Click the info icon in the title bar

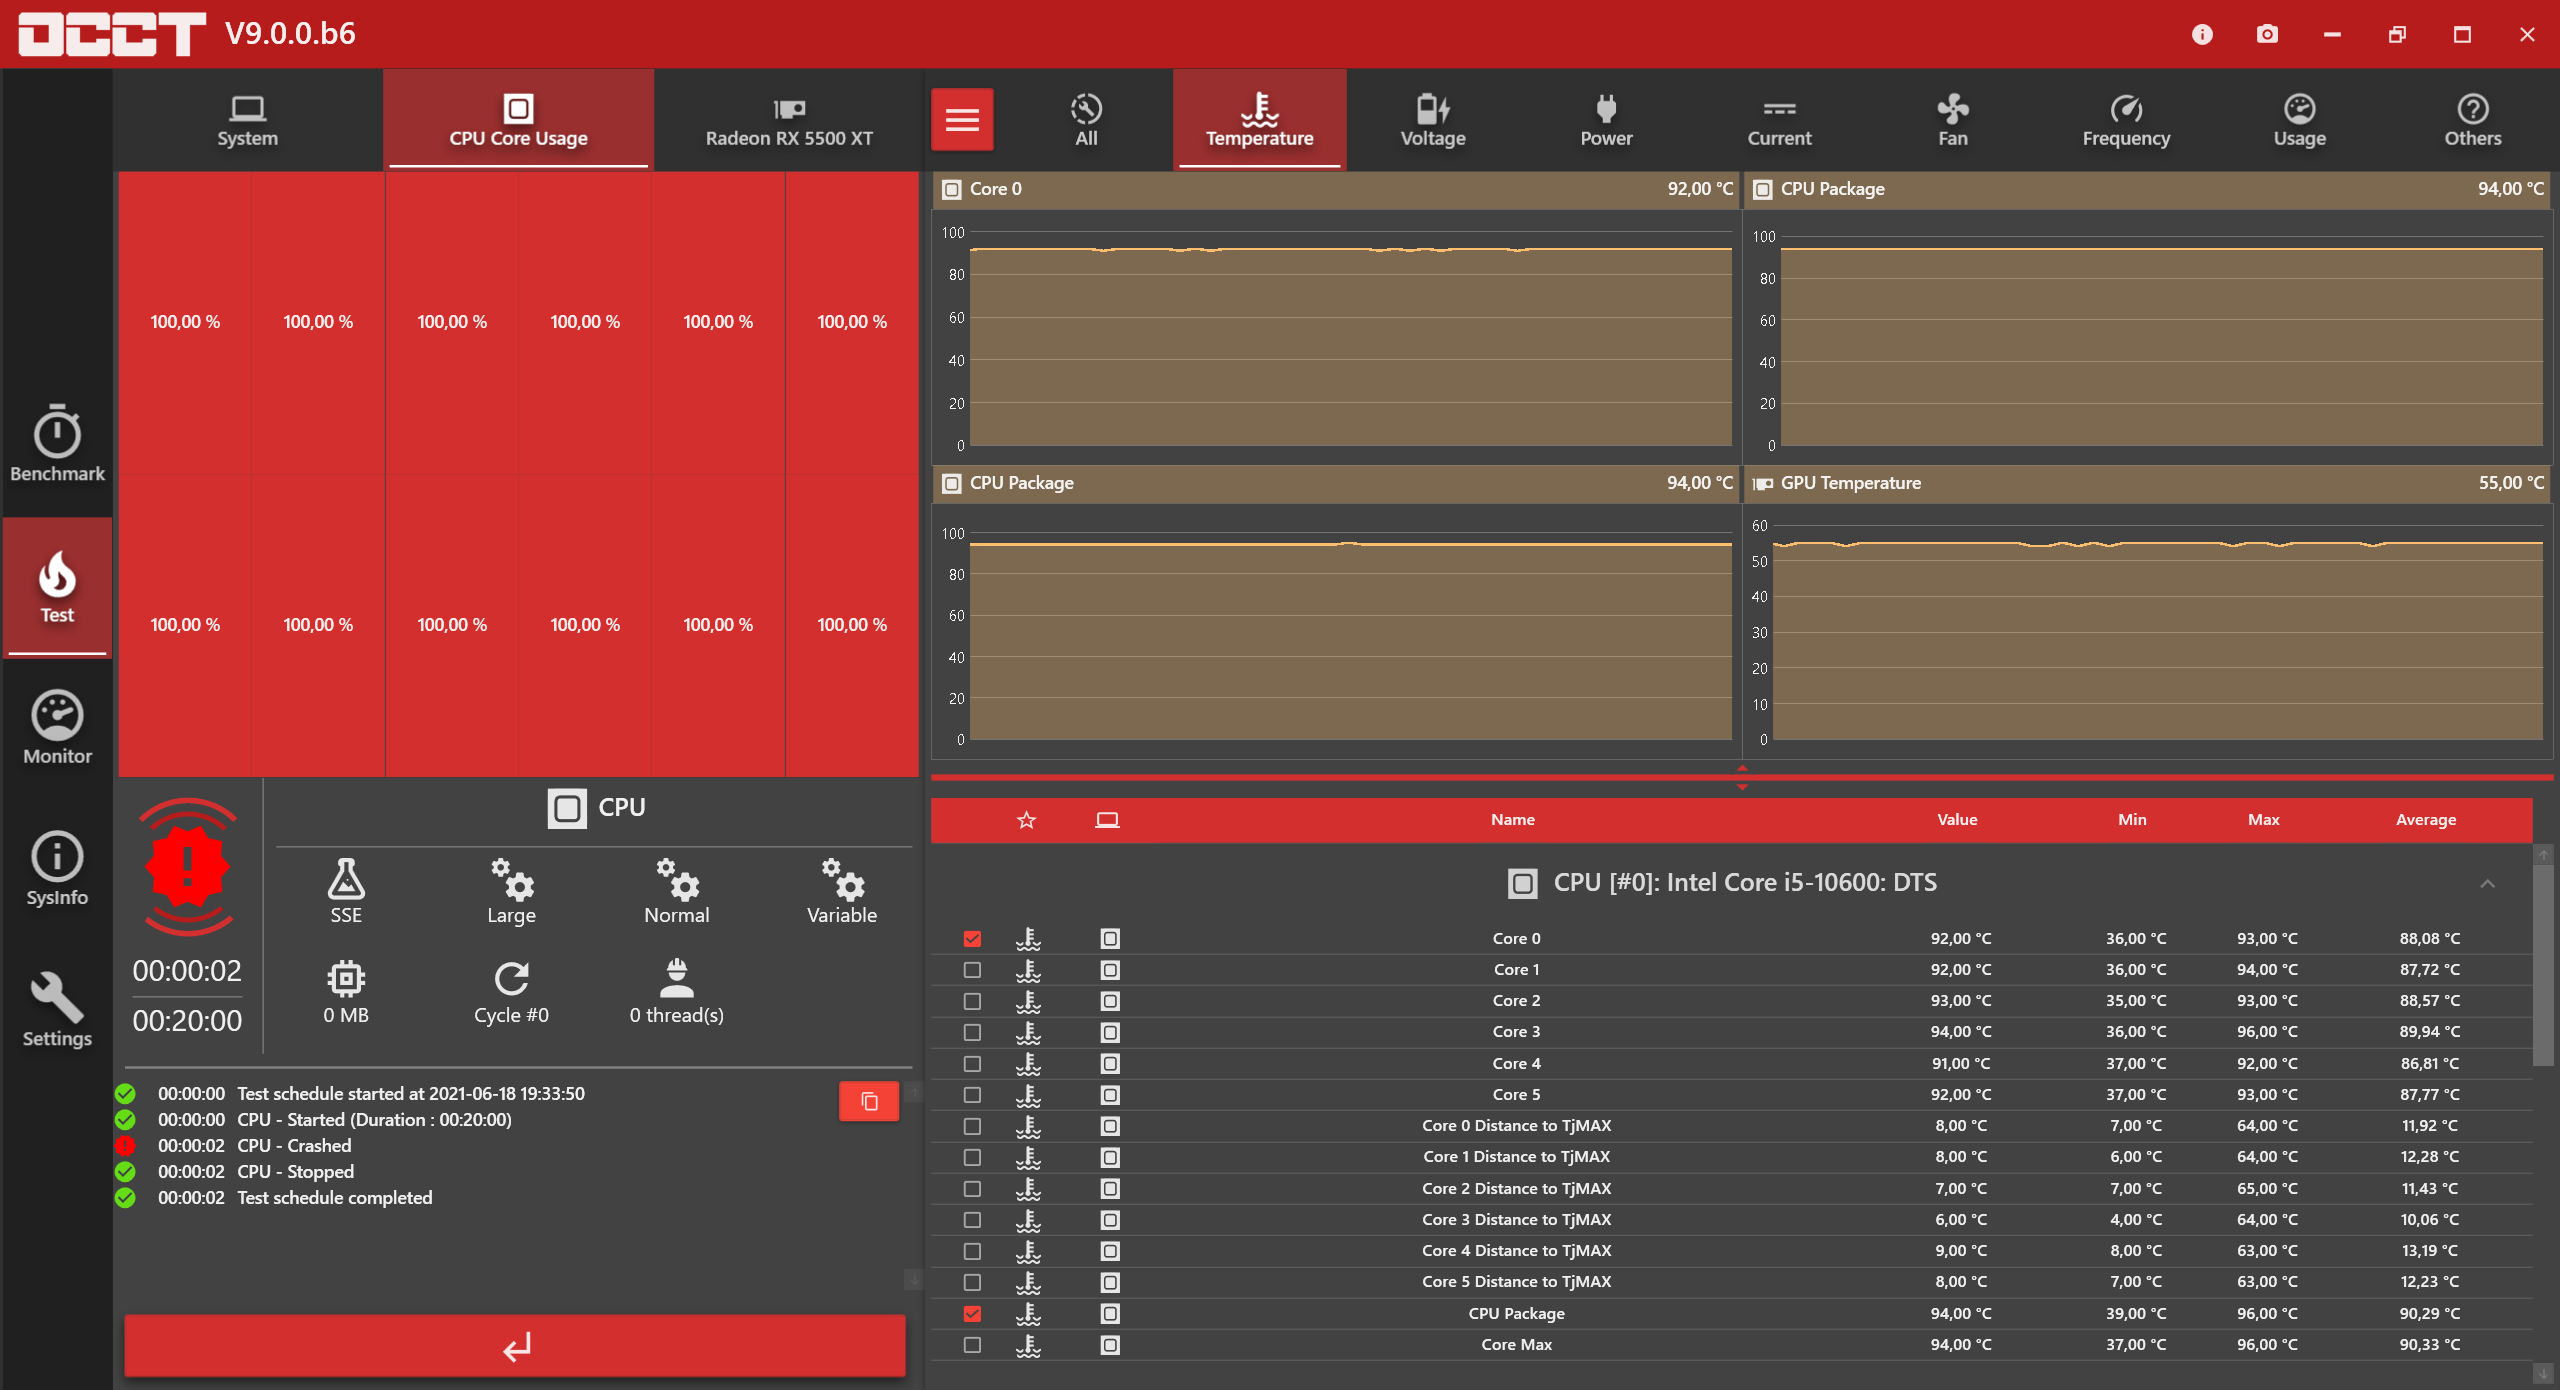coord(2202,34)
